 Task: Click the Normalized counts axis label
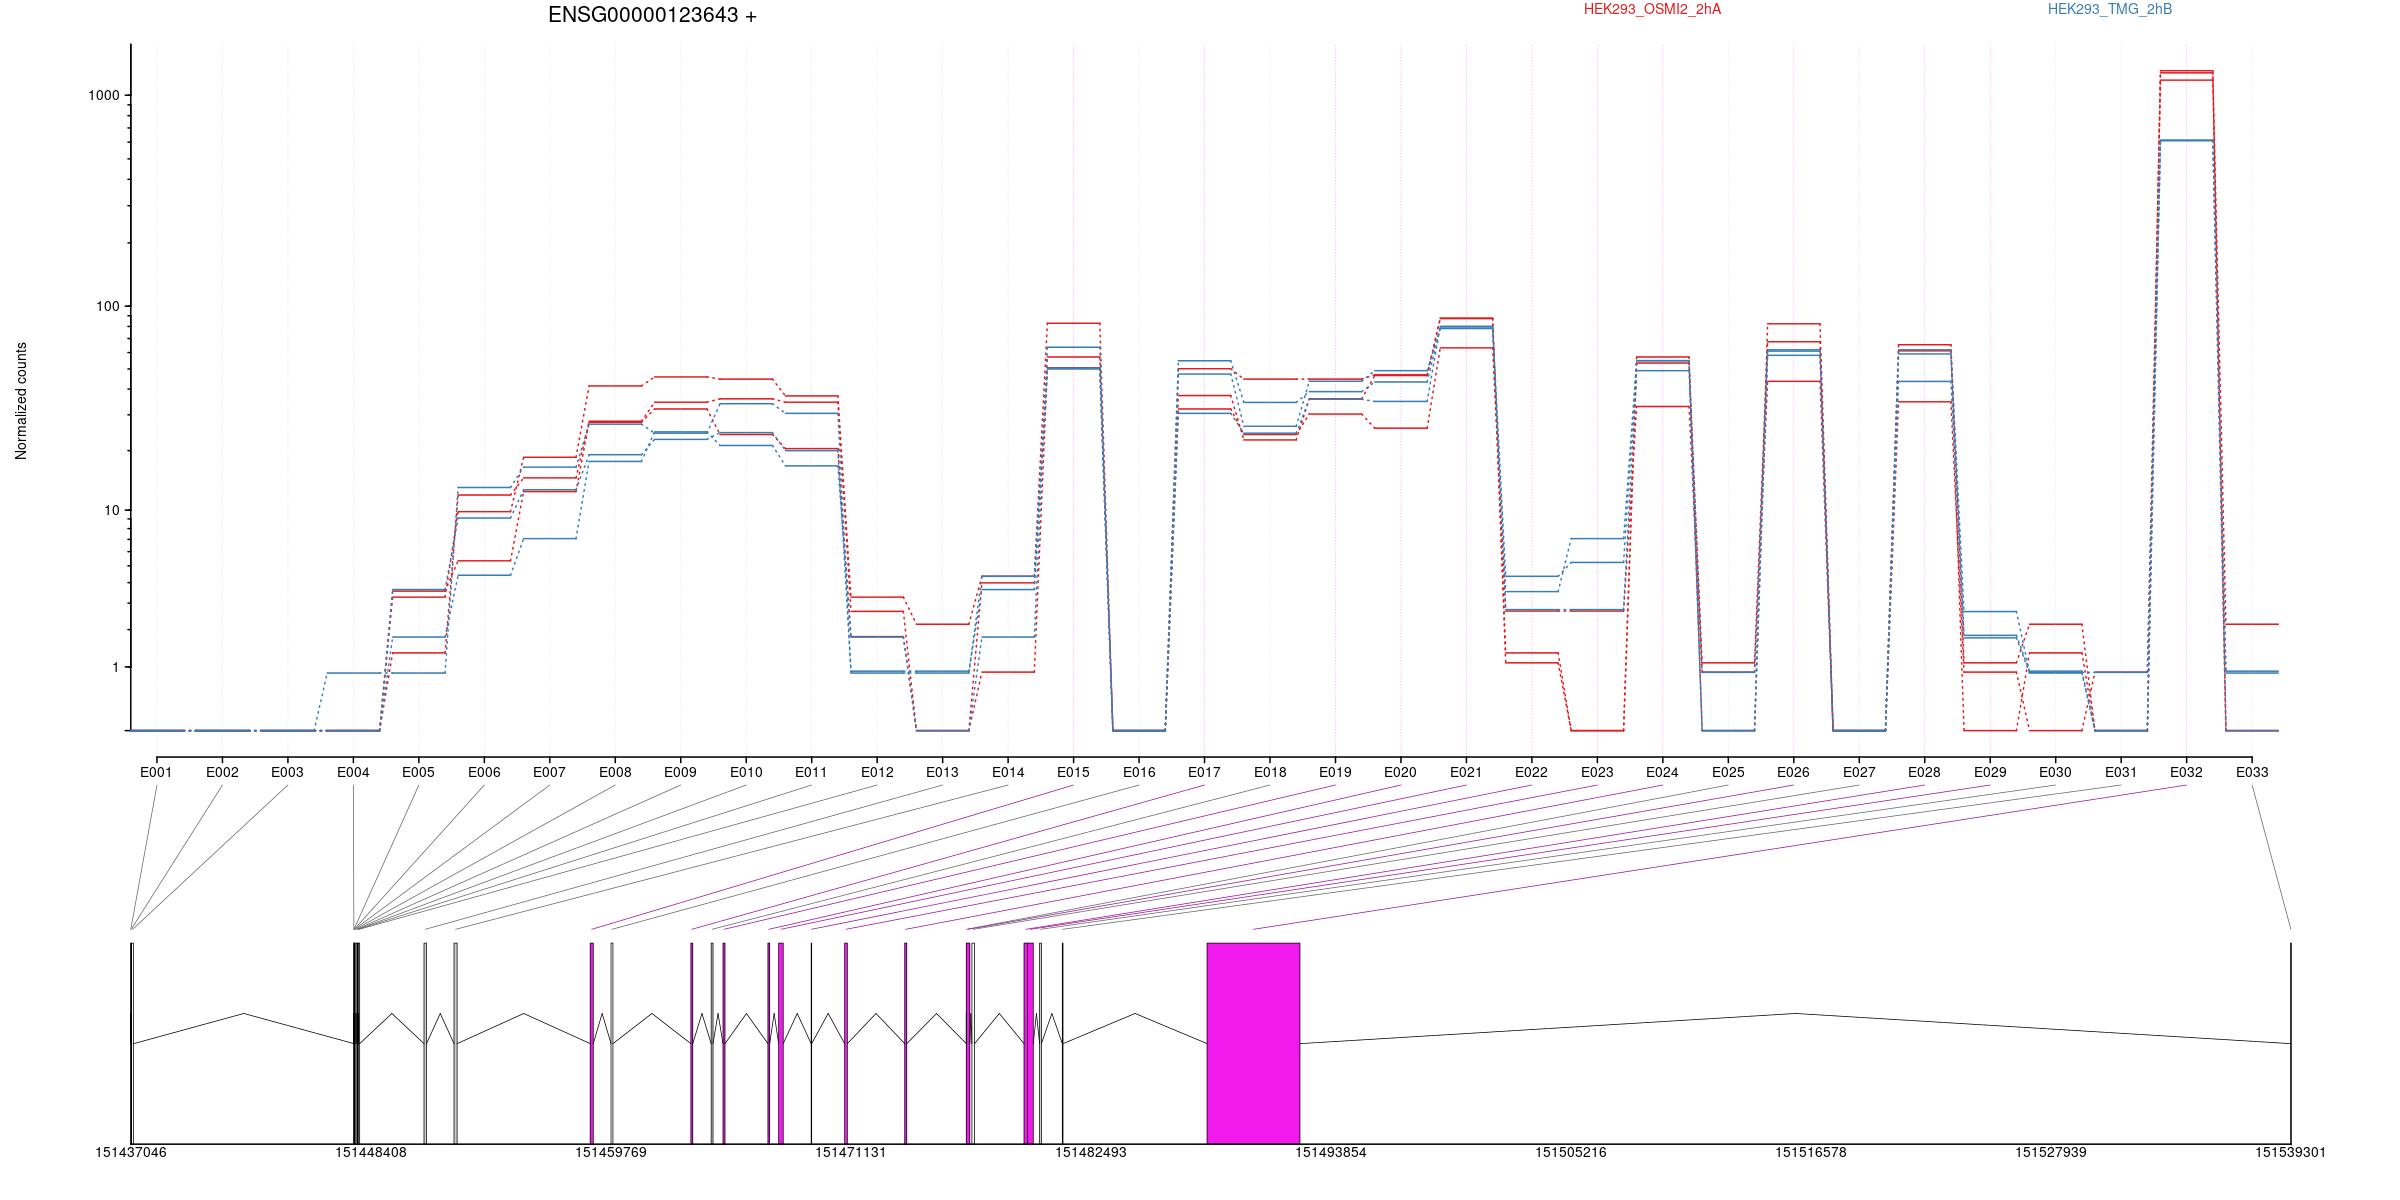coord(21,401)
